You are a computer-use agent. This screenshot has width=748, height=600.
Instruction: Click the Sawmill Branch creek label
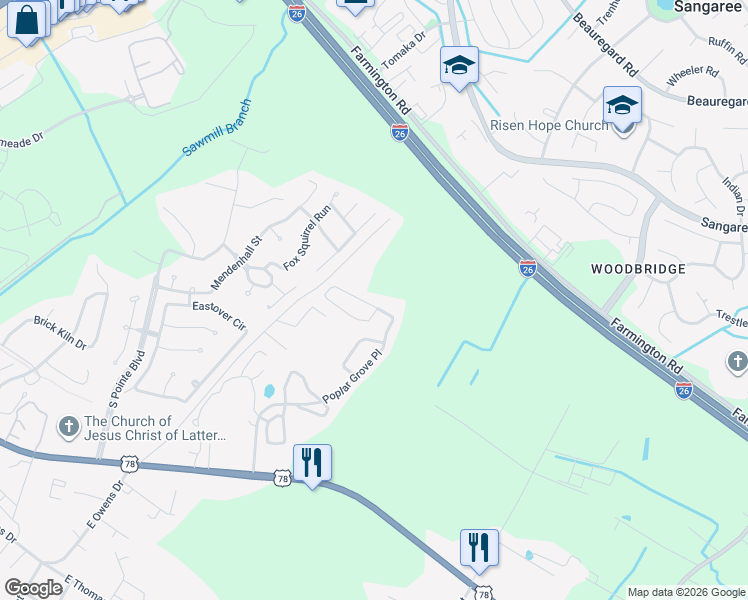[x=217, y=127]
